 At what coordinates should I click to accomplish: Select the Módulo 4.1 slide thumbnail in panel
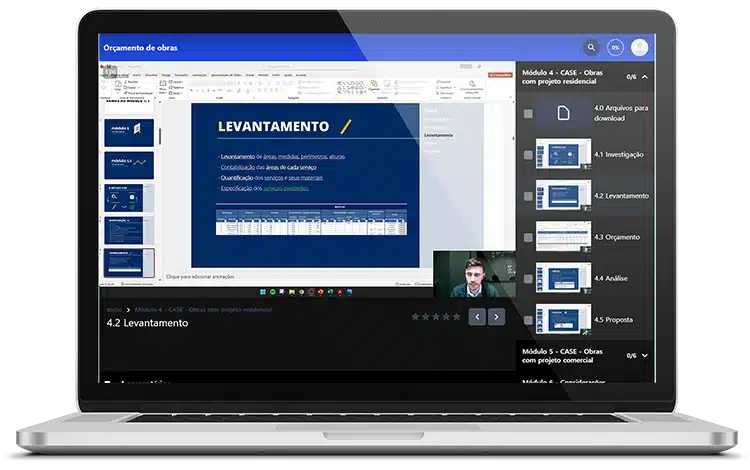click(129, 165)
